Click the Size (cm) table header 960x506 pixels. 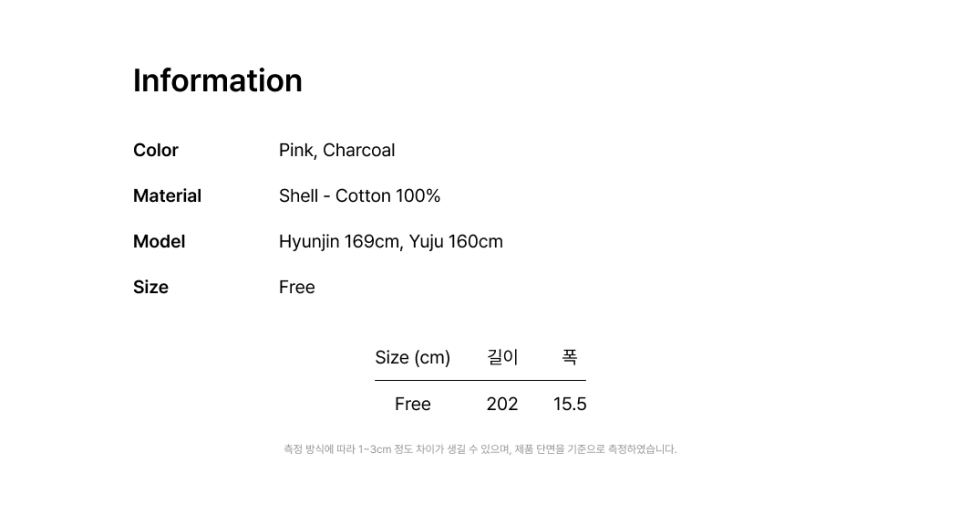(x=413, y=357)
